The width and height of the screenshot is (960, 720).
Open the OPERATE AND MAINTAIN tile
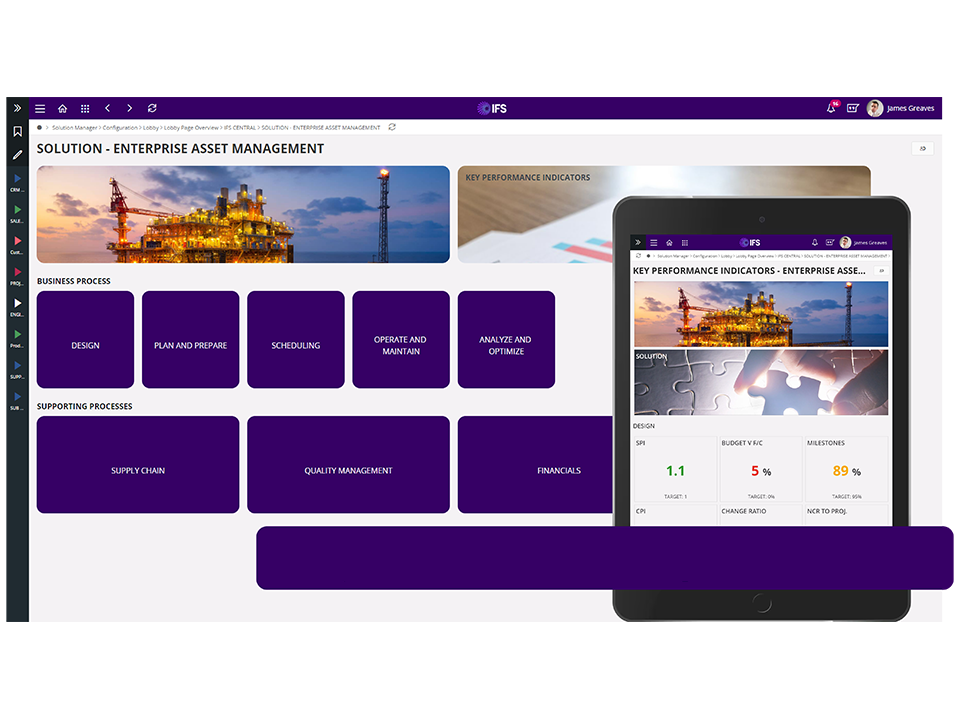click(401, 339)
